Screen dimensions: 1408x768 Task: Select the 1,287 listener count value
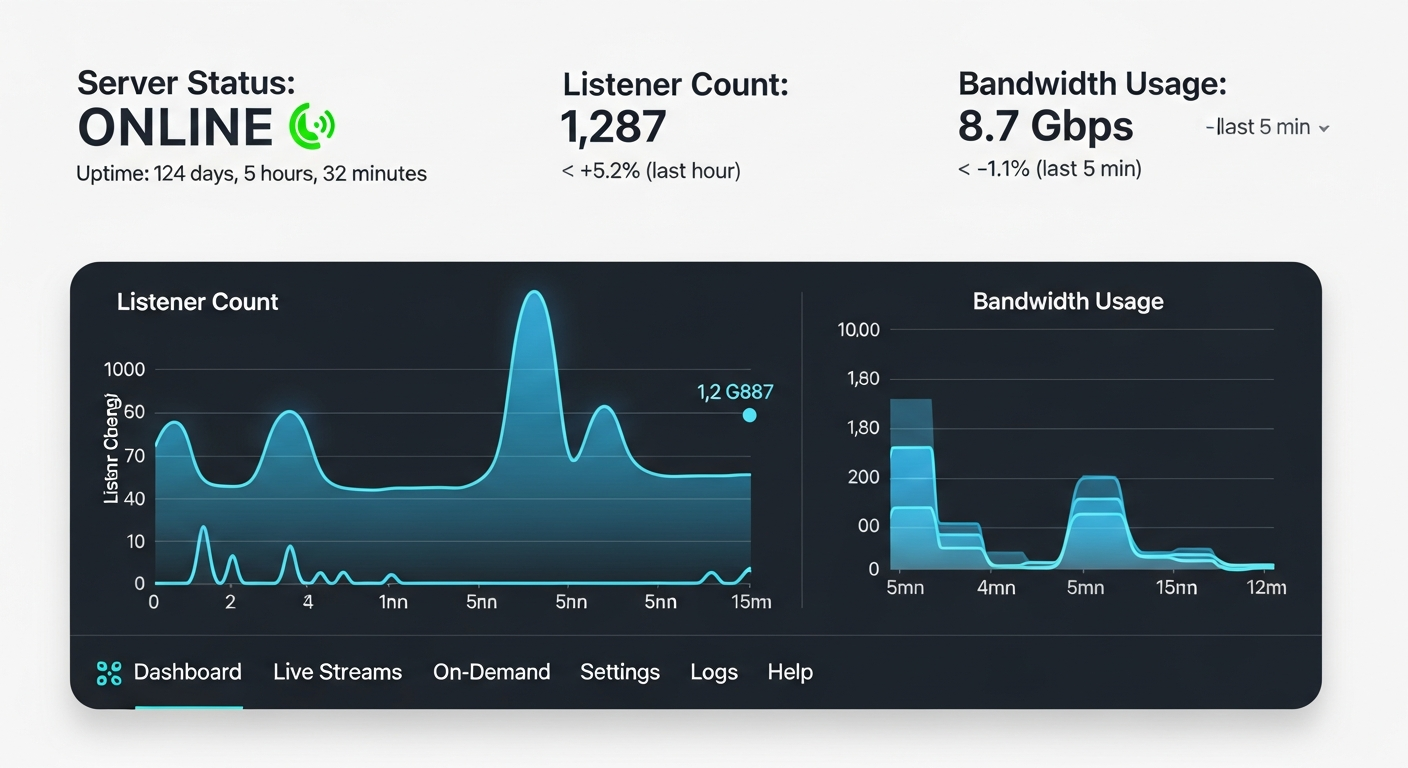tap(612, 126)
